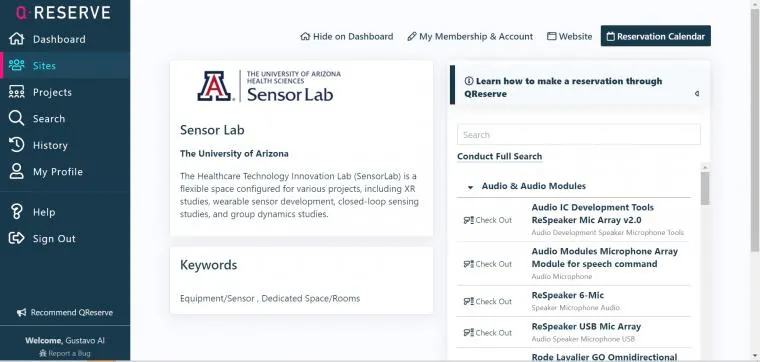
Task: Click the Sign Out arrow icon
Action: (16, 238)
